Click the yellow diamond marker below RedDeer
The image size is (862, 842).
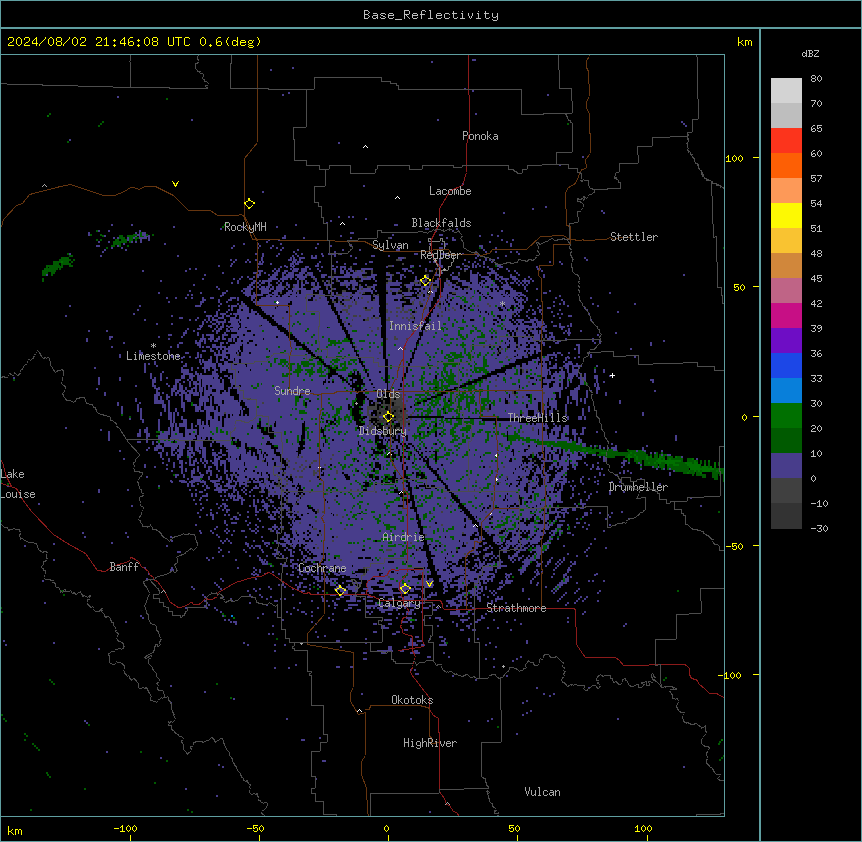(426, 281)
